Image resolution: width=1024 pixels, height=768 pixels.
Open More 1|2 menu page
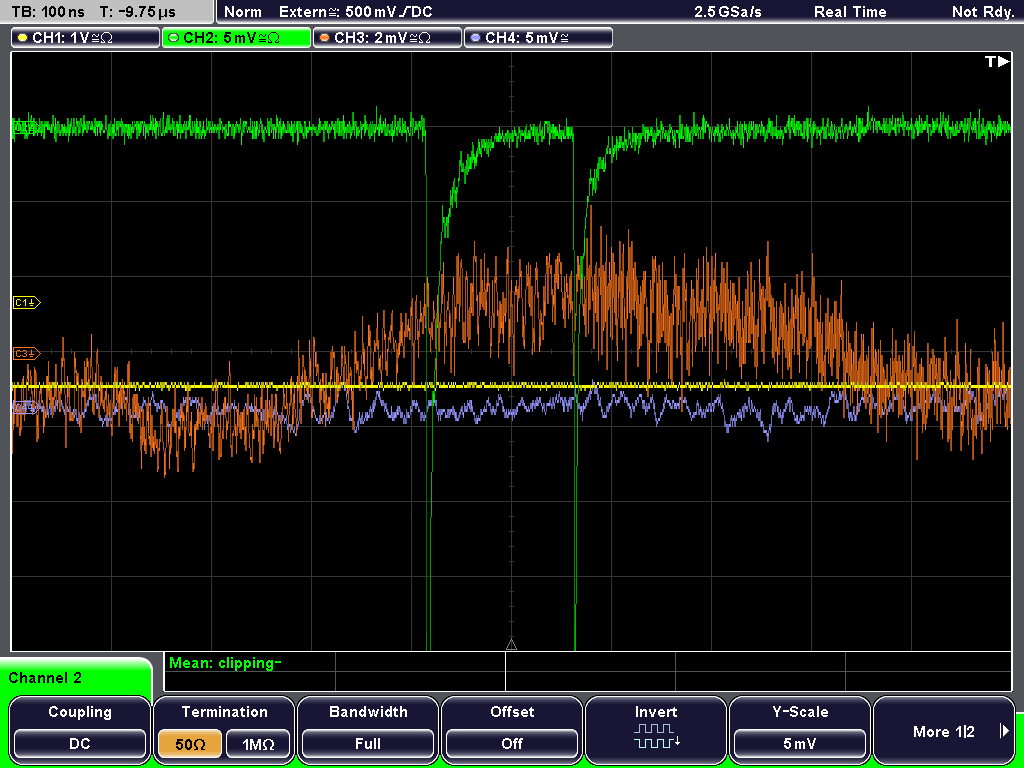pyautogui.click(x=944, y=729)
